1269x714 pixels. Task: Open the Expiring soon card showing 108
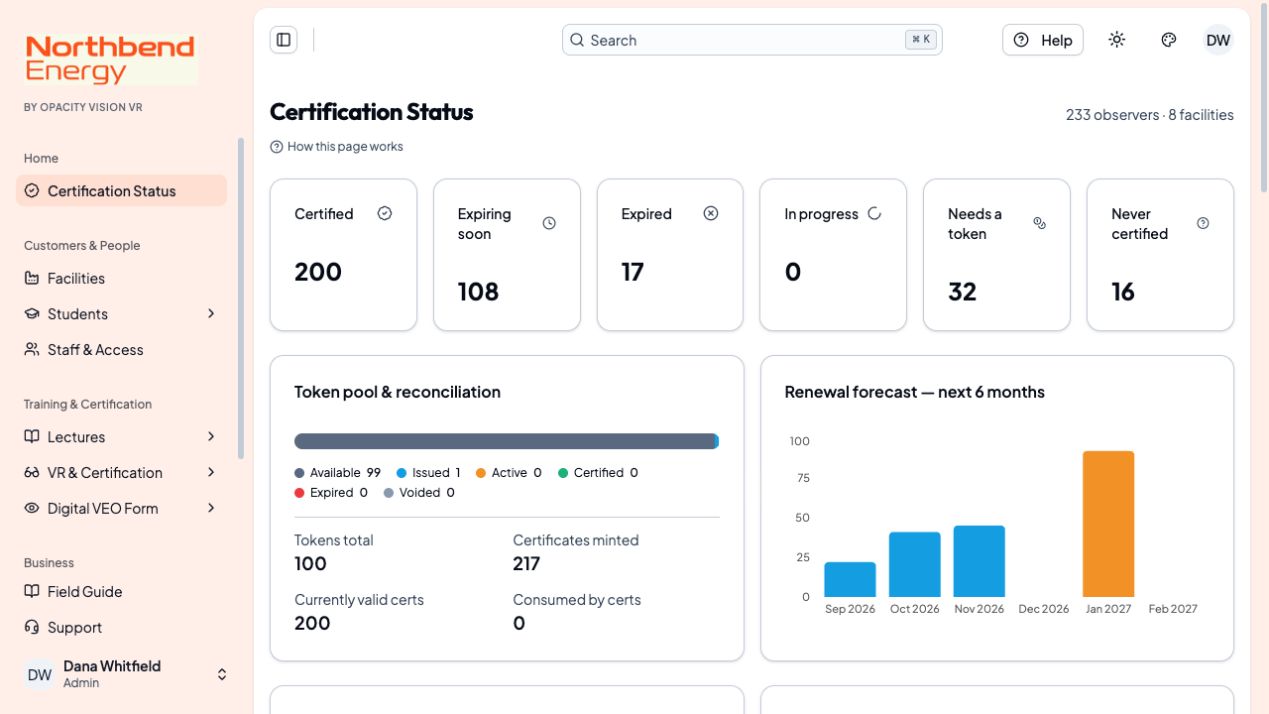(x=507, y=255)
